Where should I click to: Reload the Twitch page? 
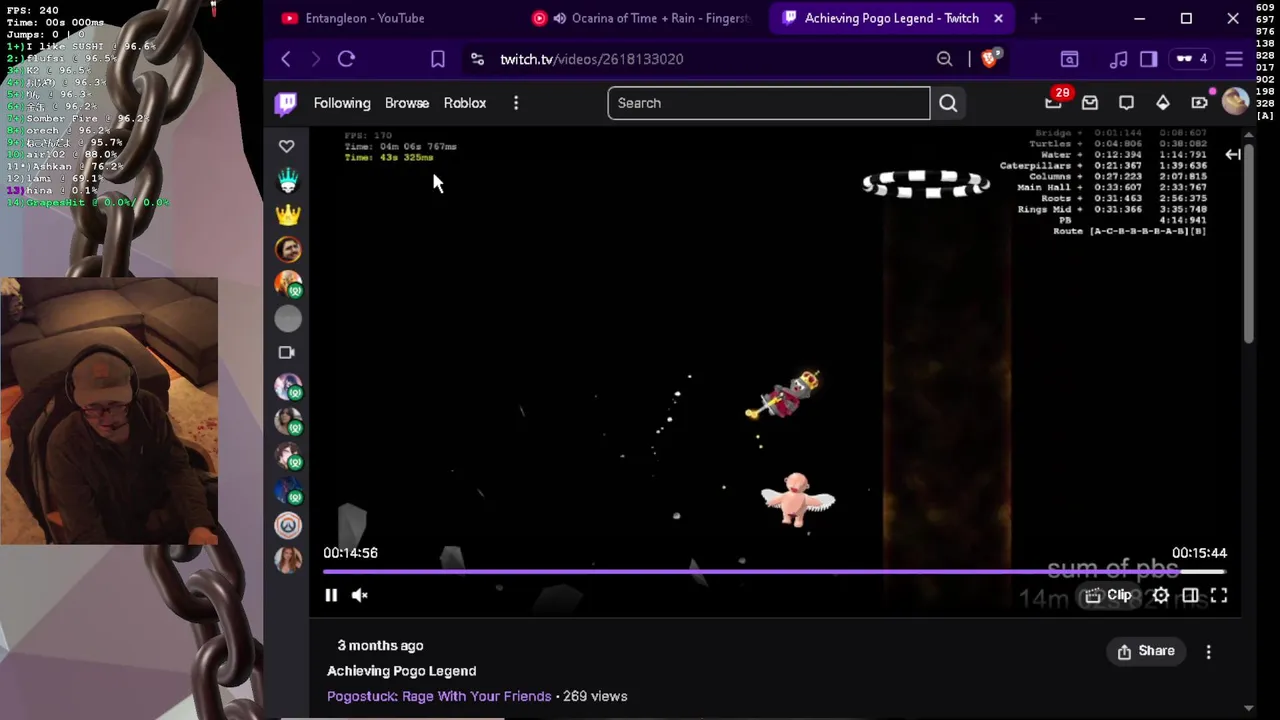coord(346,59)
